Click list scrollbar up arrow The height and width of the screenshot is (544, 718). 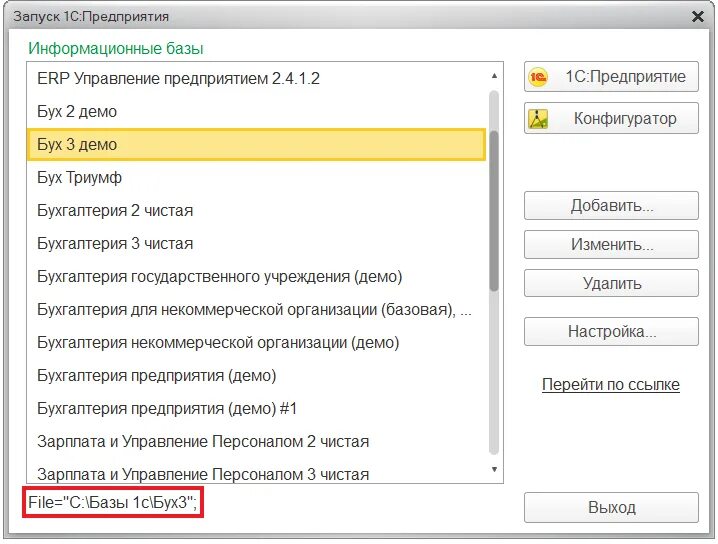pyautogui.click(x=494, y=76)
